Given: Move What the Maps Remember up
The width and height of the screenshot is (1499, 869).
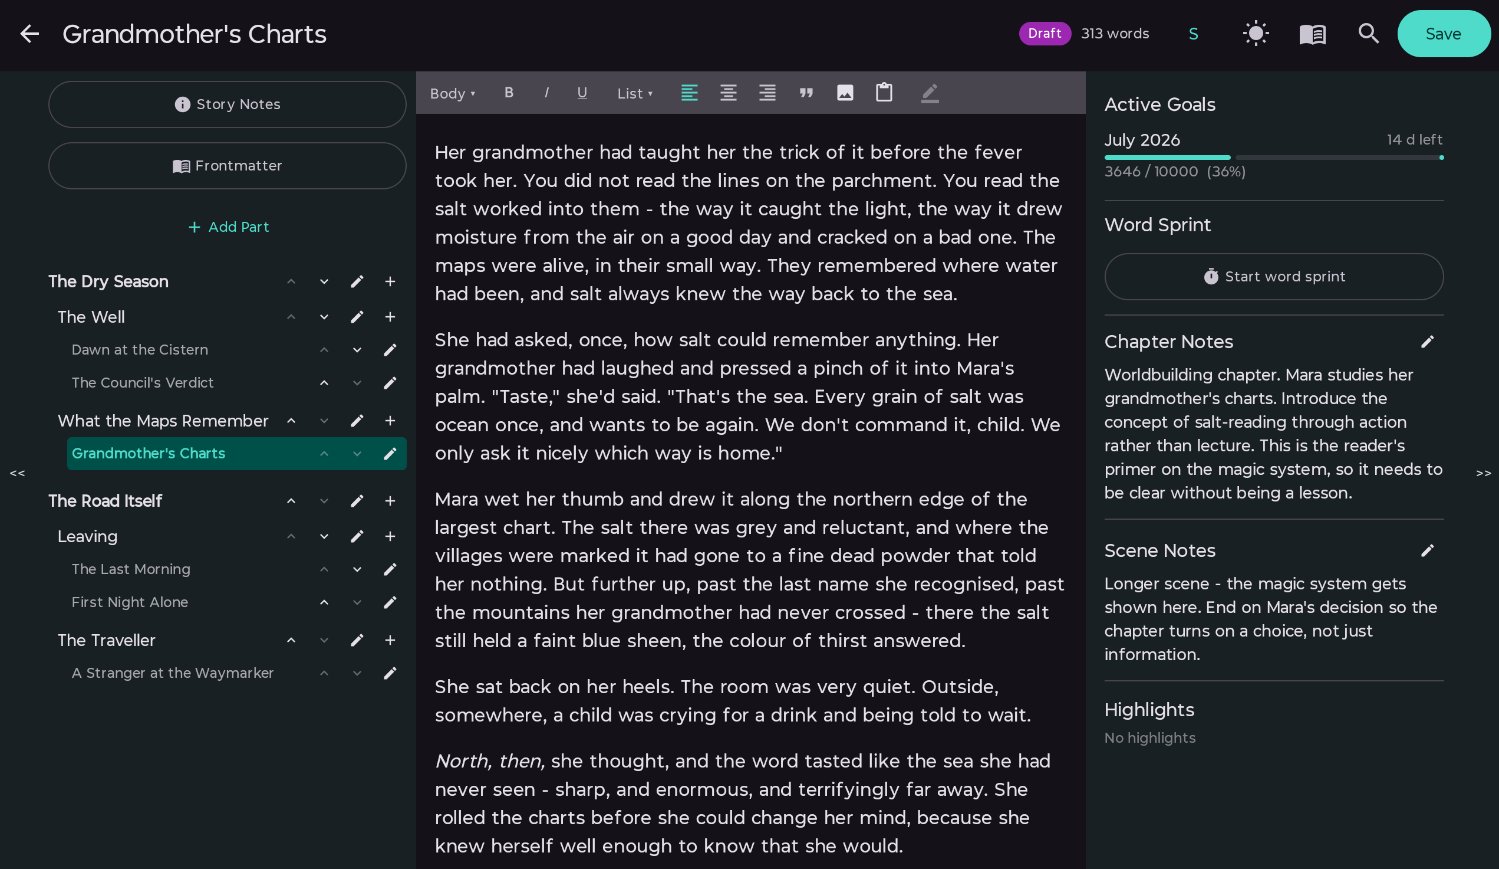Looking at the screenshot, I should click(291, 421).
